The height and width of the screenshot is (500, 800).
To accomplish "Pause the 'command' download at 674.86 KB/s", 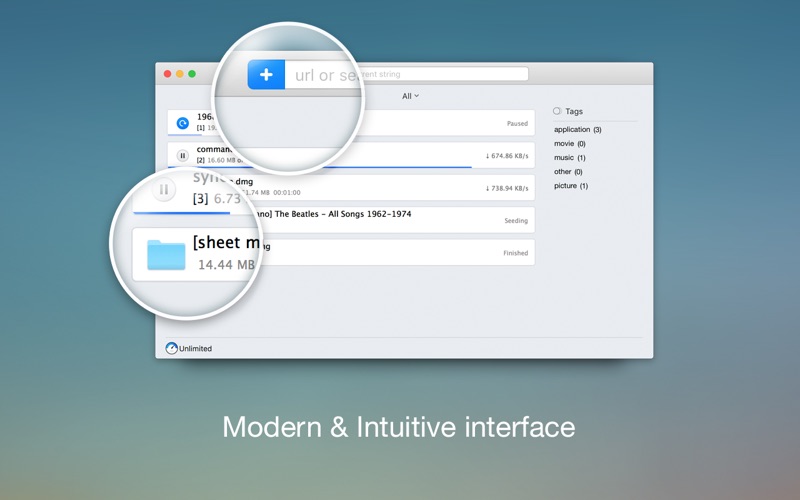I will pos(182,155).
